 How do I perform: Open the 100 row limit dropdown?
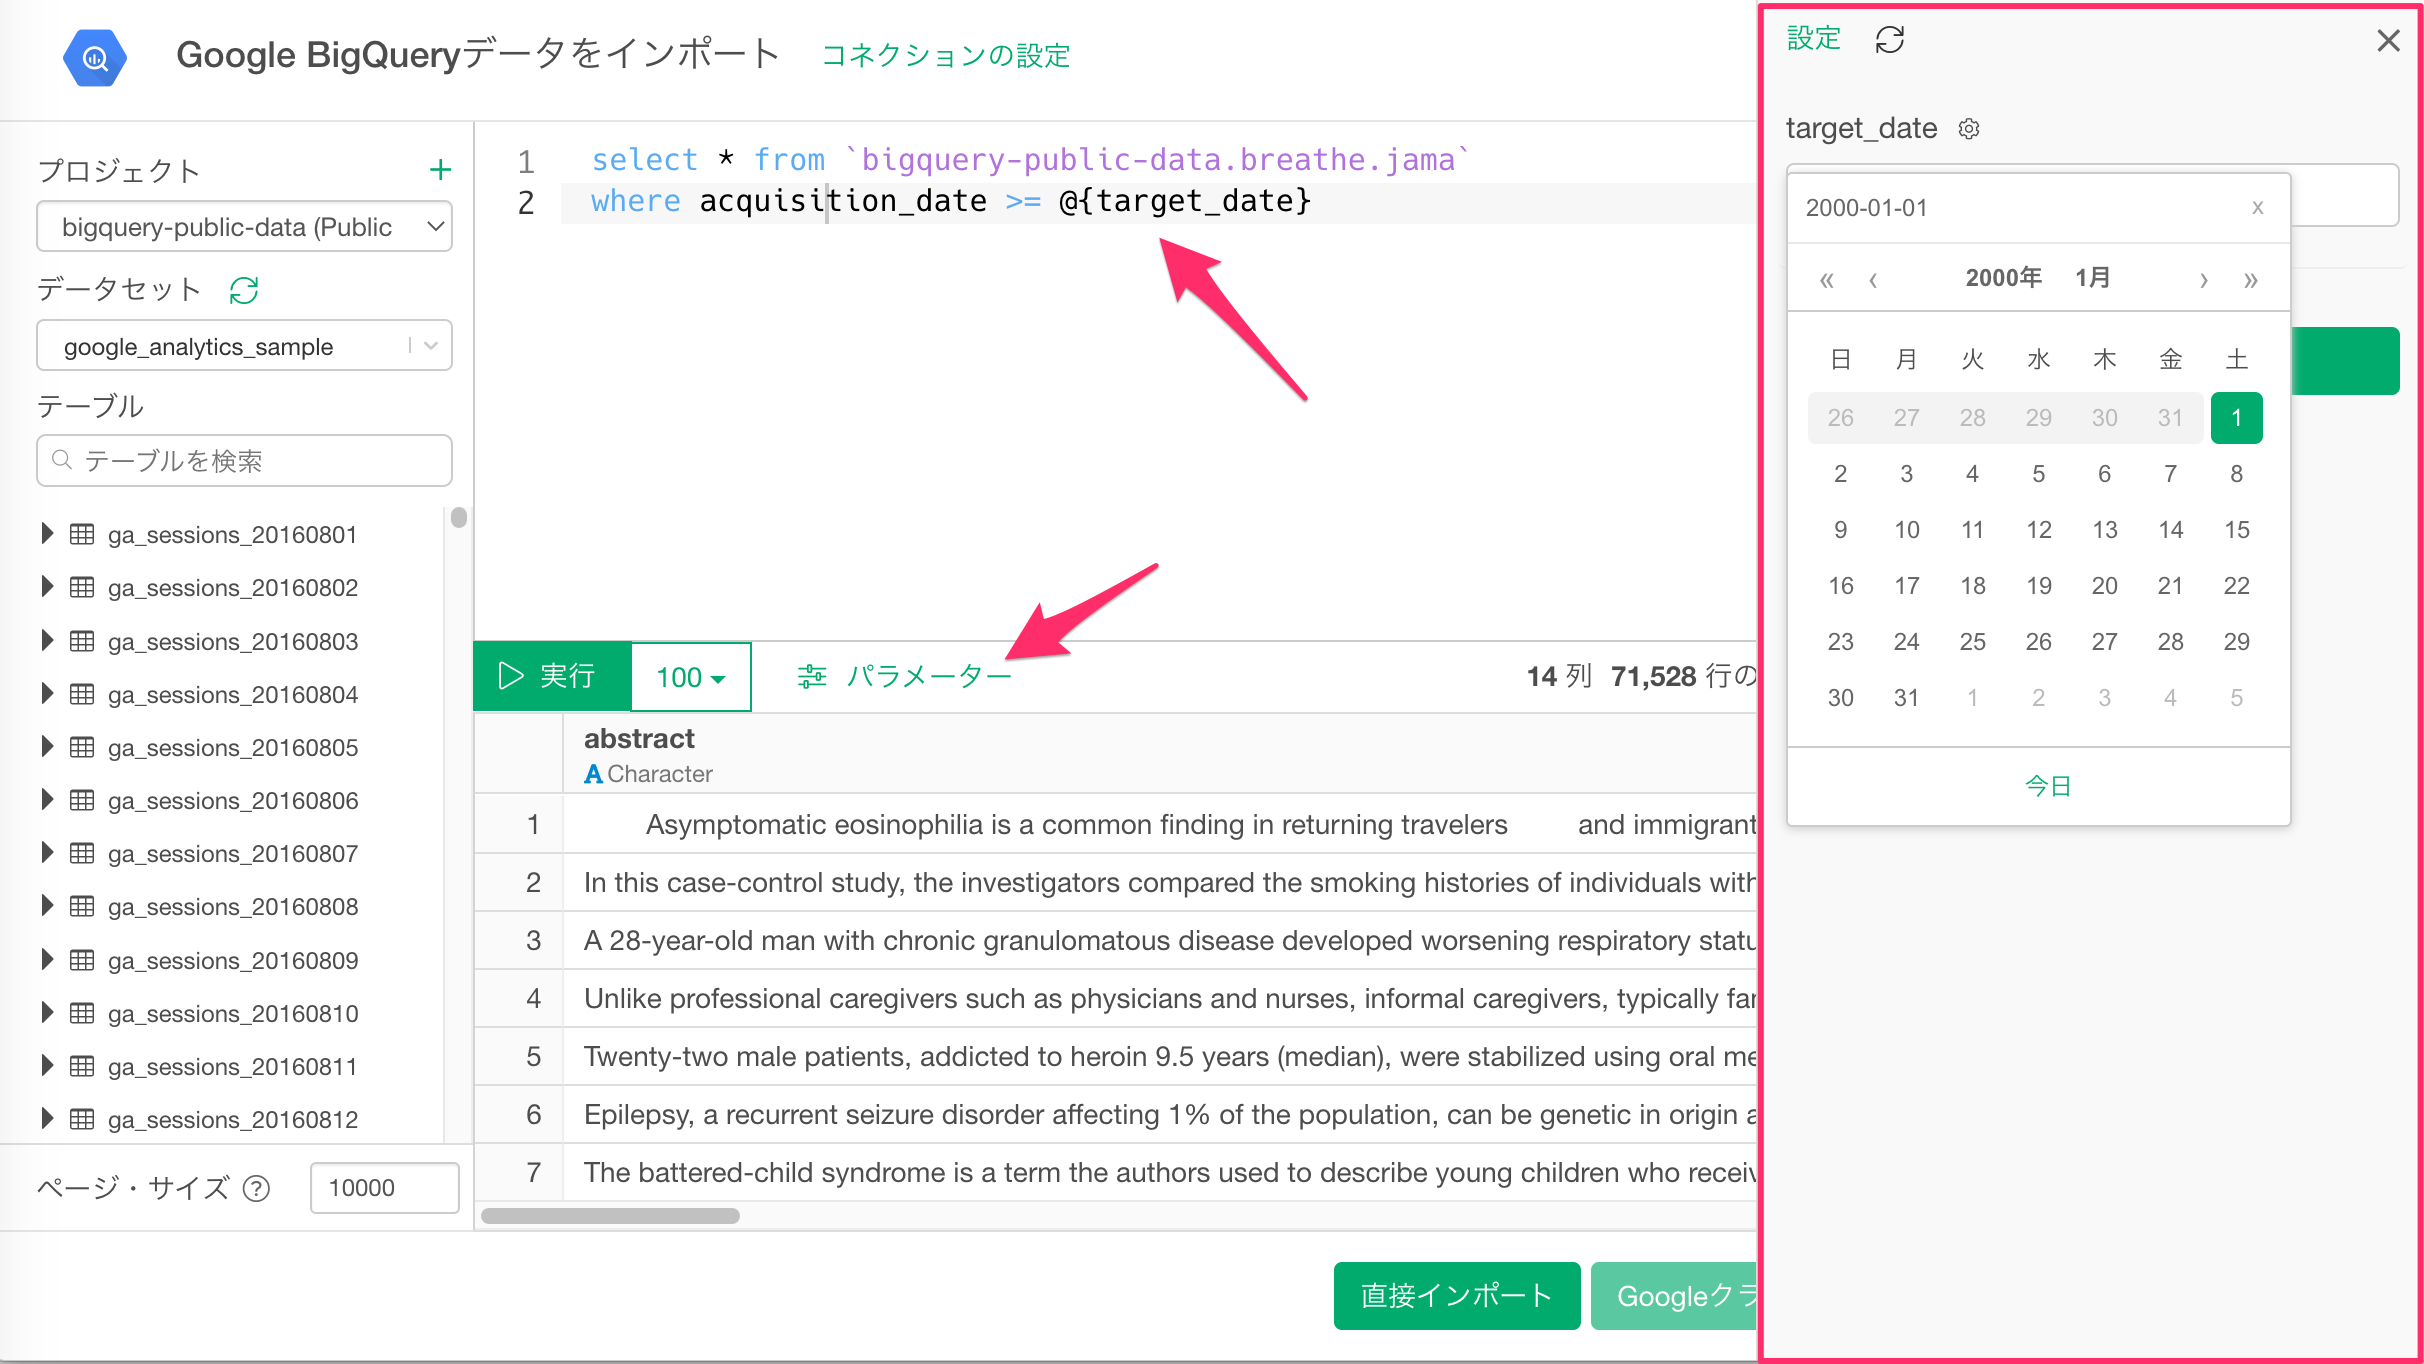pyautogui.click(x=691, y=677)
